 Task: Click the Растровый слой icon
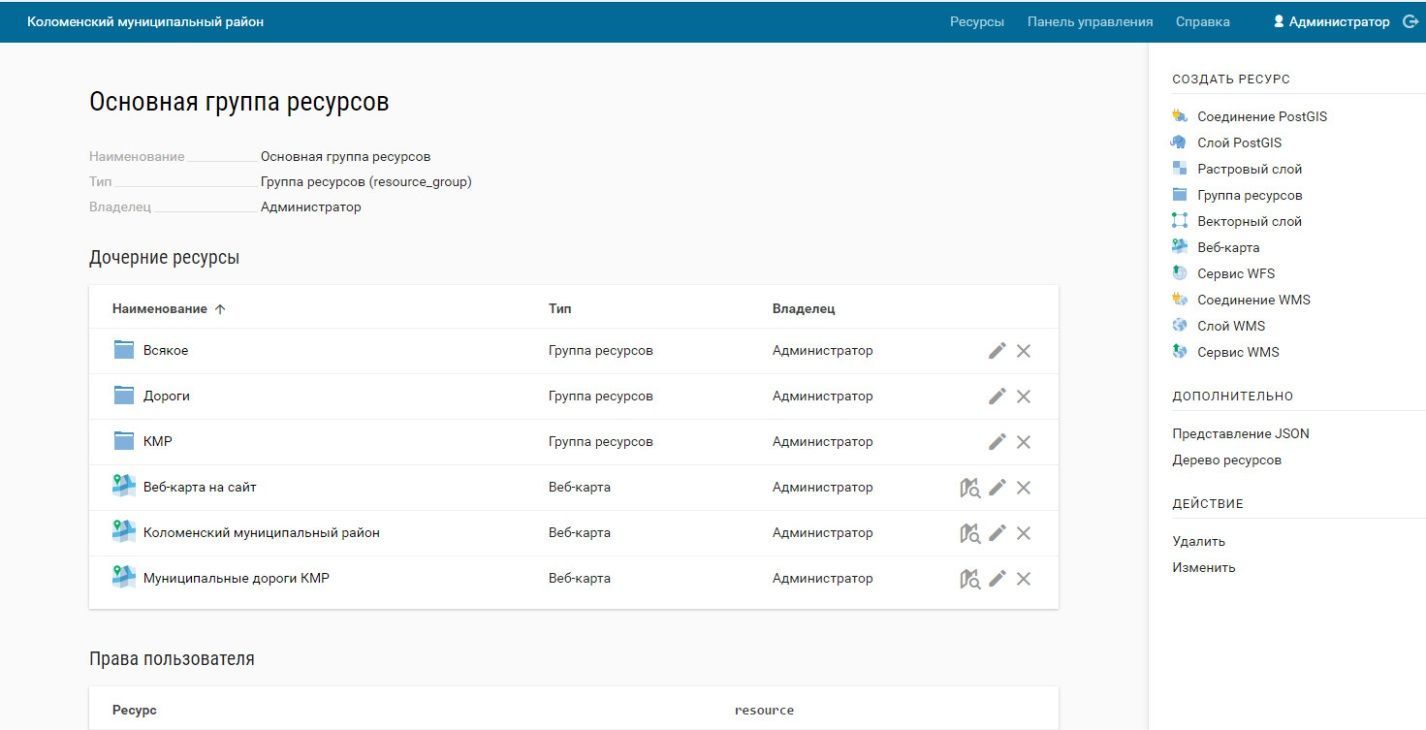click(1178, 169)
